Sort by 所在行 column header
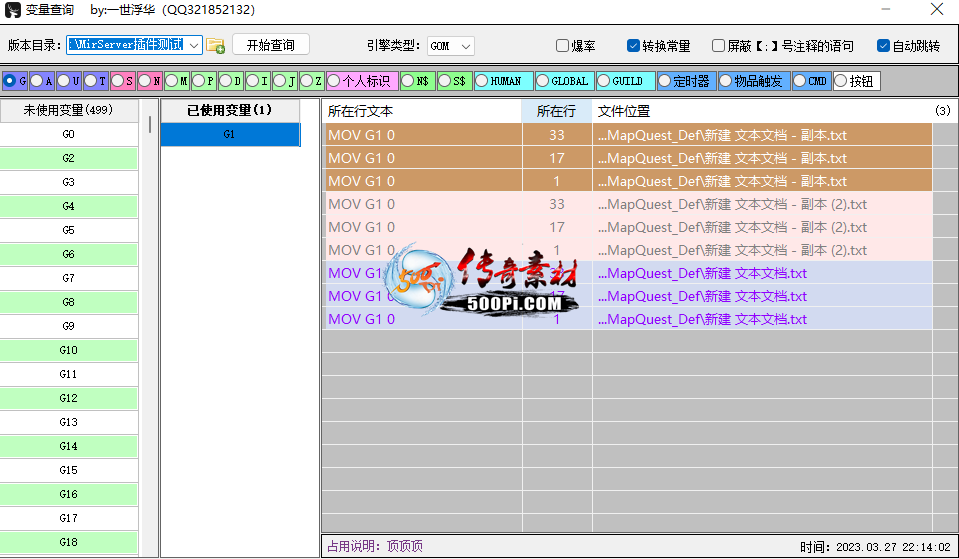 557,111
